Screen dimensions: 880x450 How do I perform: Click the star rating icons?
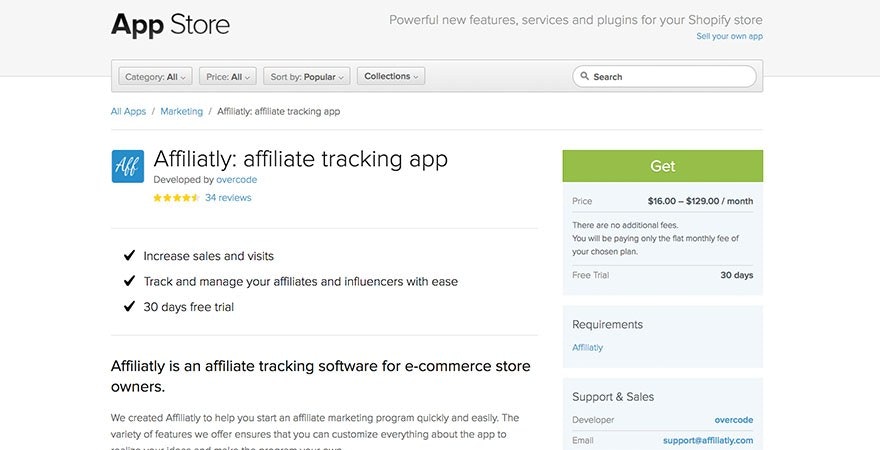(176, 198)
